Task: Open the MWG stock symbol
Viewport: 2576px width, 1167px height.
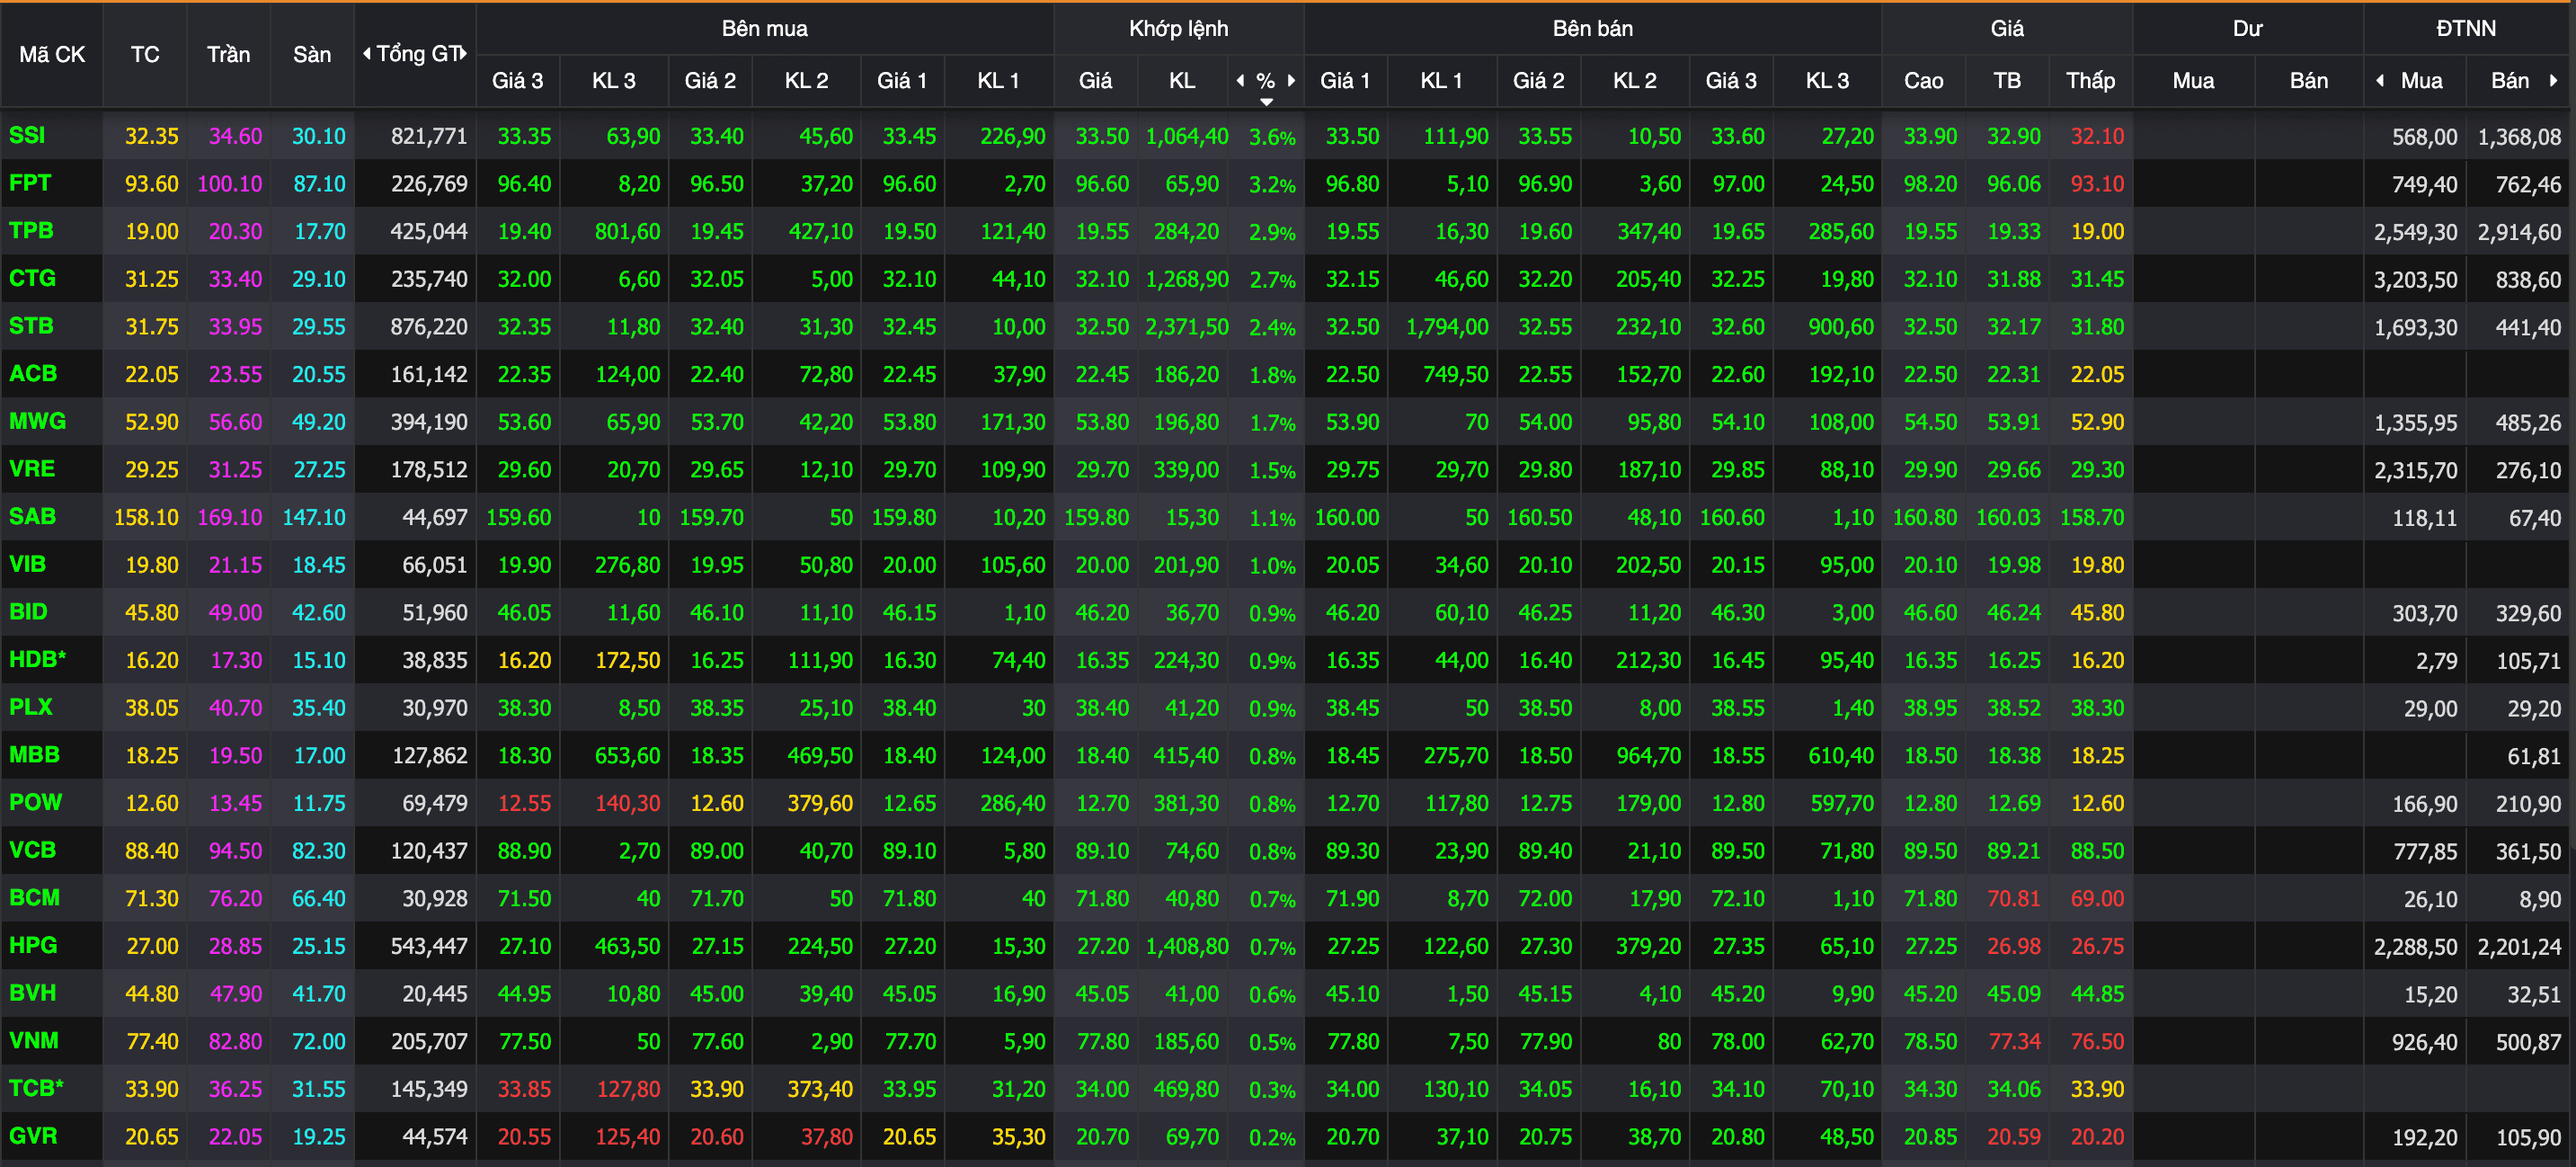Action: coord(38,421)
